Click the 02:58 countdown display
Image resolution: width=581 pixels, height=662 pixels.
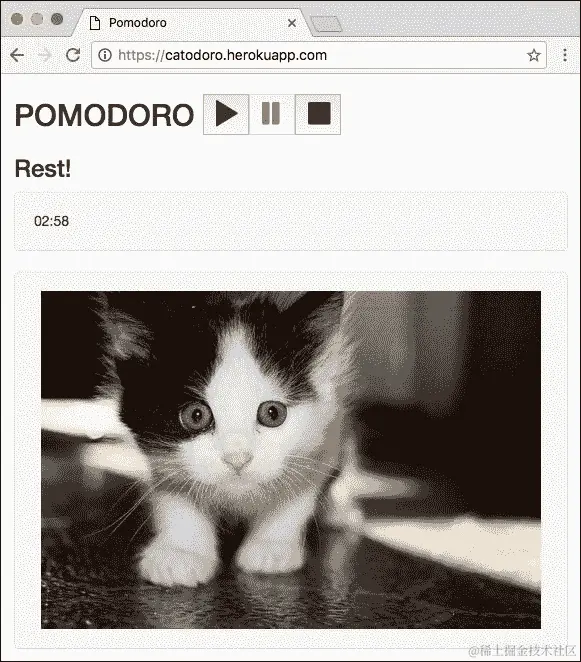52,221
